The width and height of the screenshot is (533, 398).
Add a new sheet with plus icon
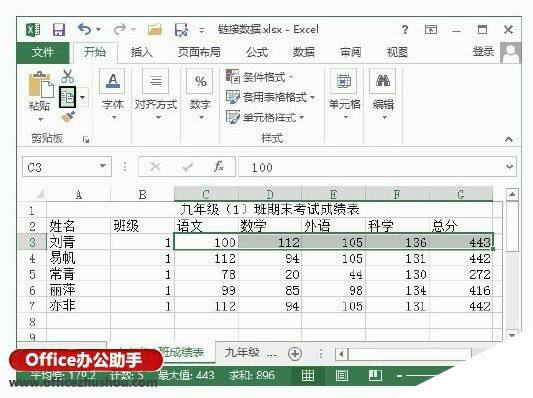pos(295,353)
